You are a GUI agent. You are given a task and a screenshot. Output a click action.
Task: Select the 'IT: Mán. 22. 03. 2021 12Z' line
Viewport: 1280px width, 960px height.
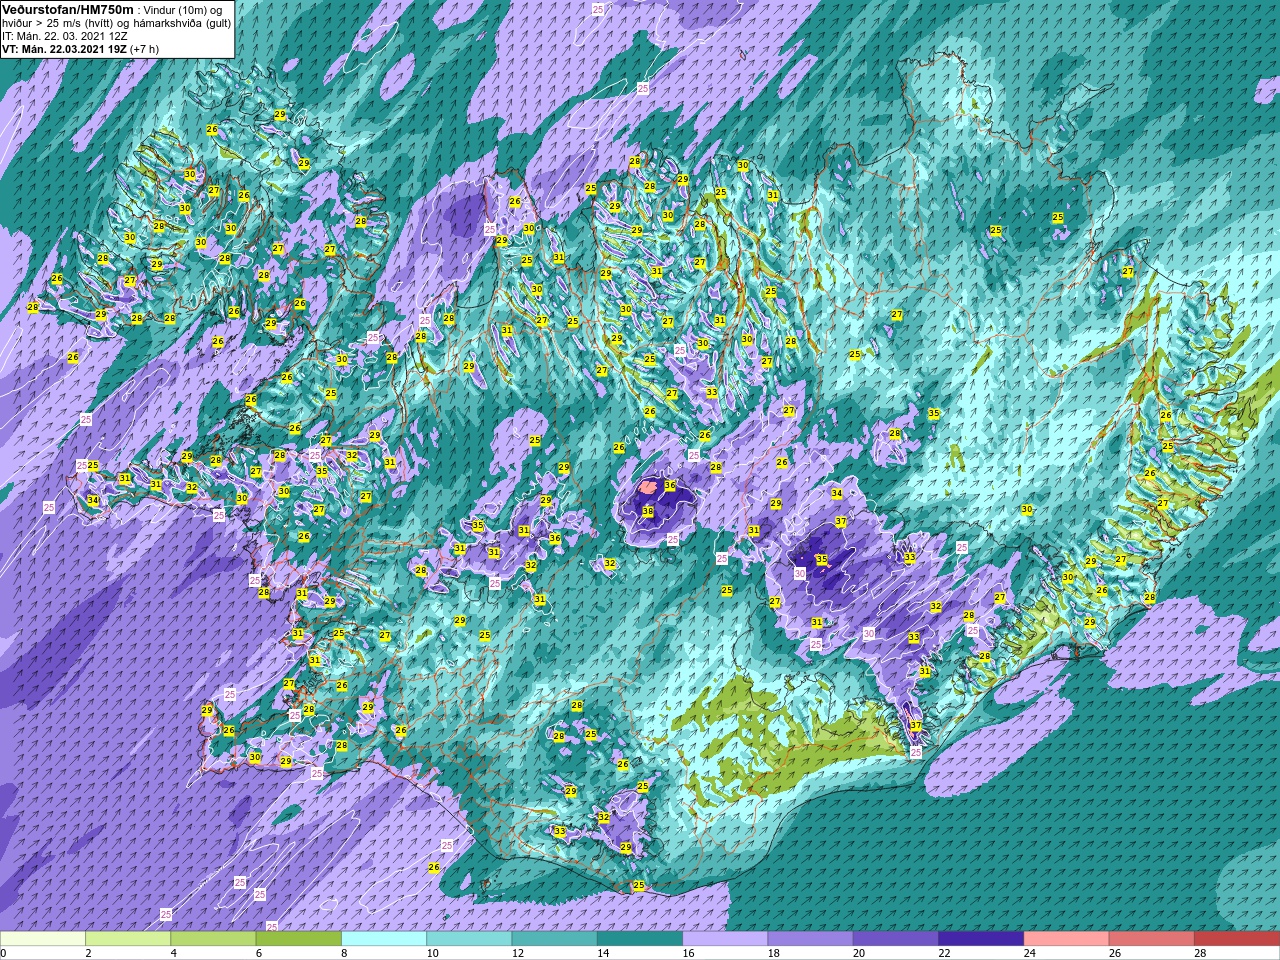[65, 36]
